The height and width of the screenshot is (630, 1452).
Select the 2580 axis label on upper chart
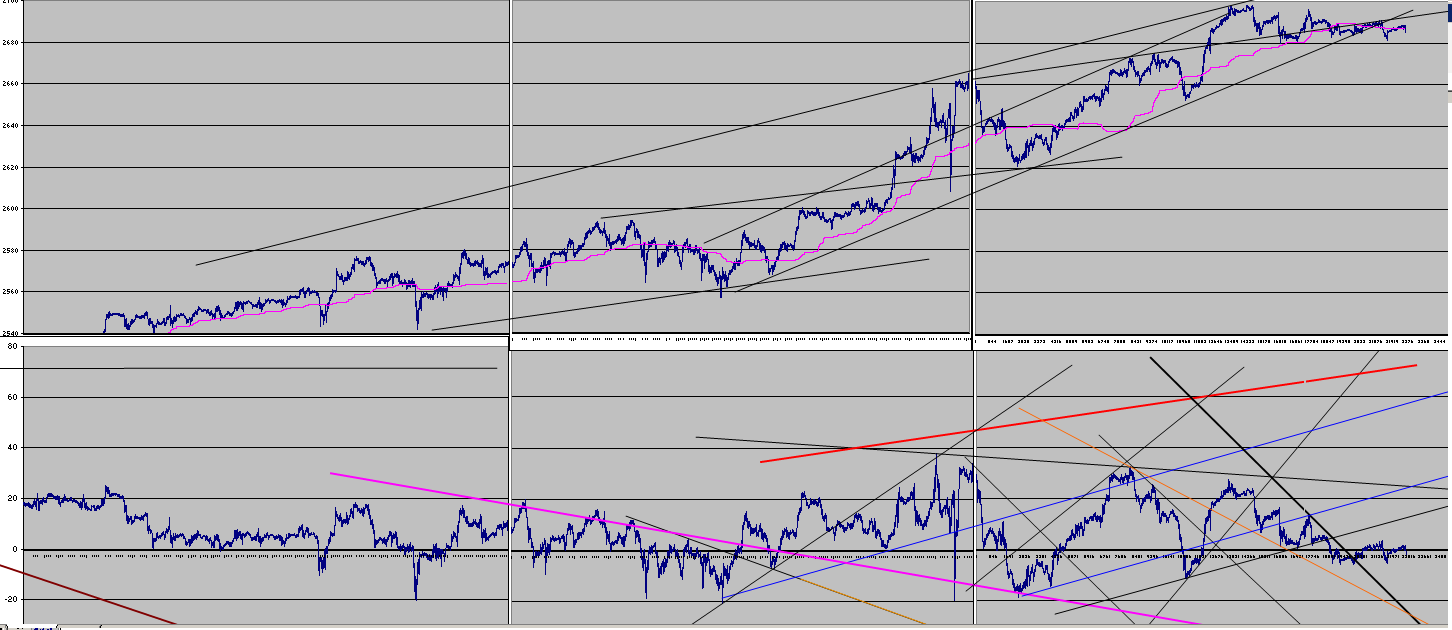coord(11,250)
